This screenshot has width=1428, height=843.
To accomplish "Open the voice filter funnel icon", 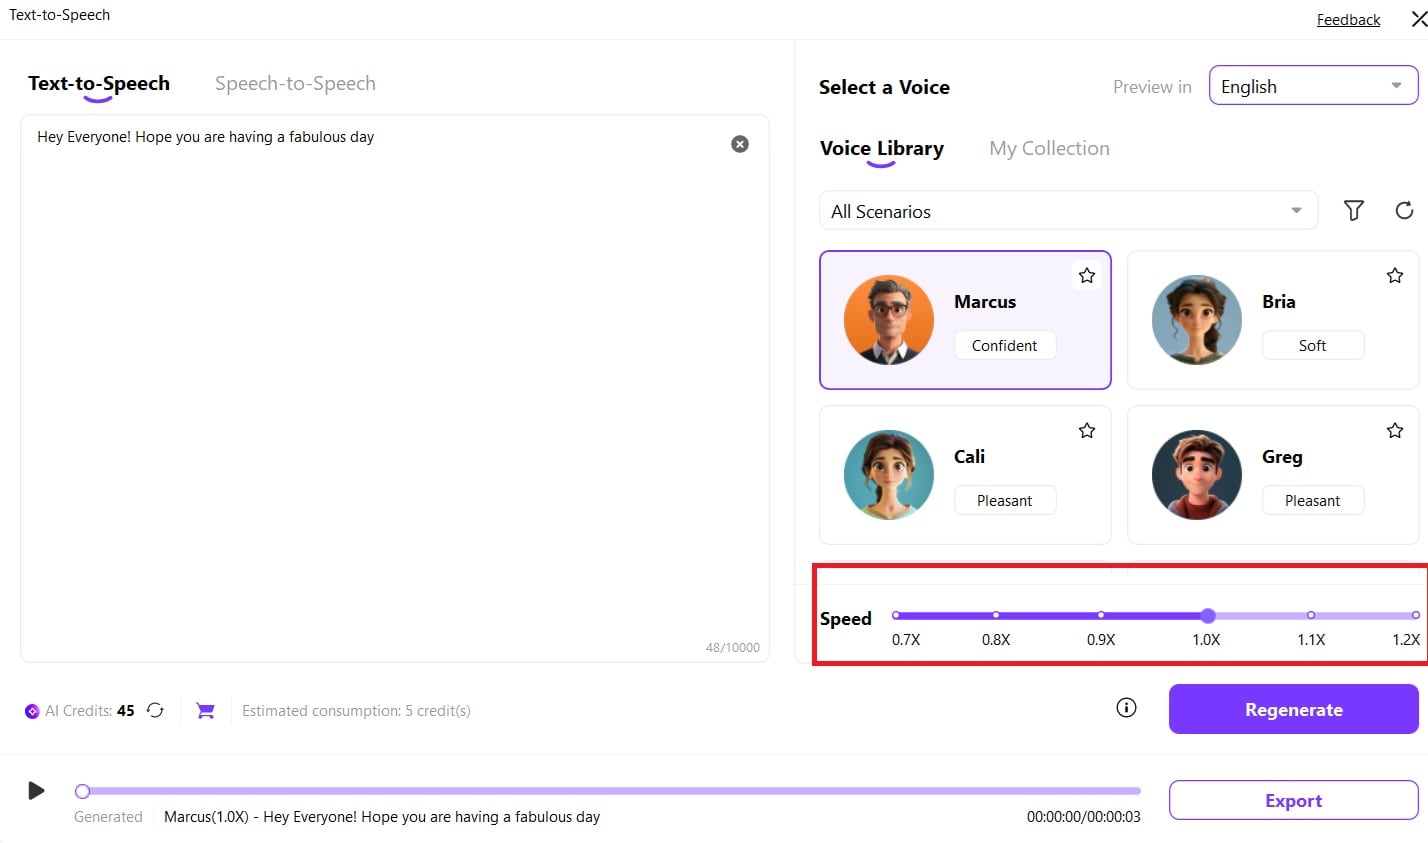I will coord(1353,210).
